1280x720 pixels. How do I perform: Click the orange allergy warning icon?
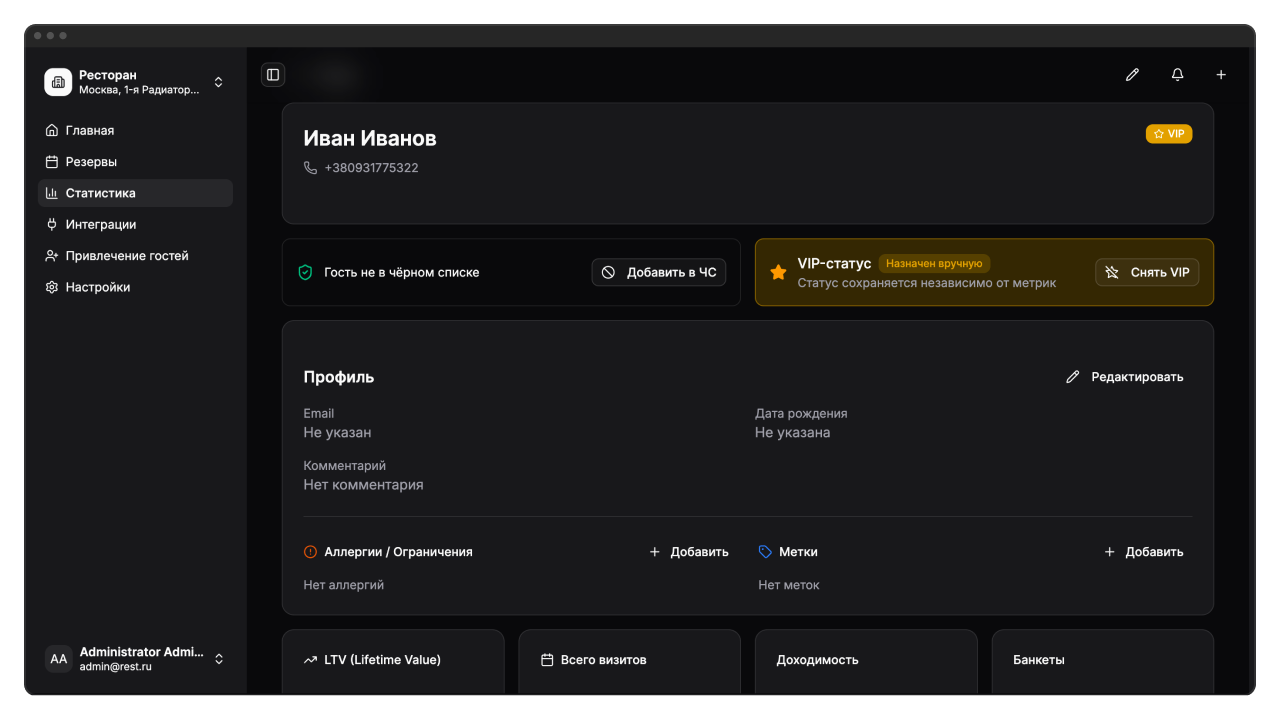point(310,552)
